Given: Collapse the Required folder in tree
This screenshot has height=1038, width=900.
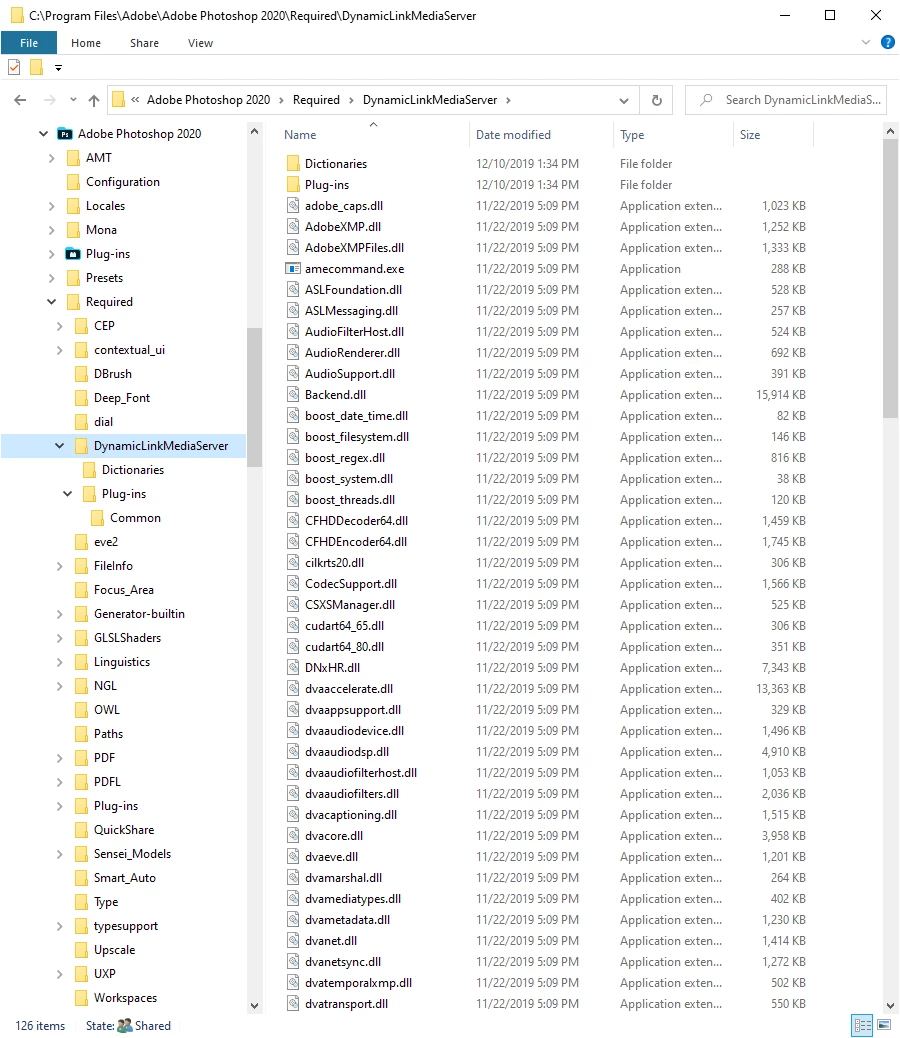Looking at the screenshot, I should tap(52, 302).
